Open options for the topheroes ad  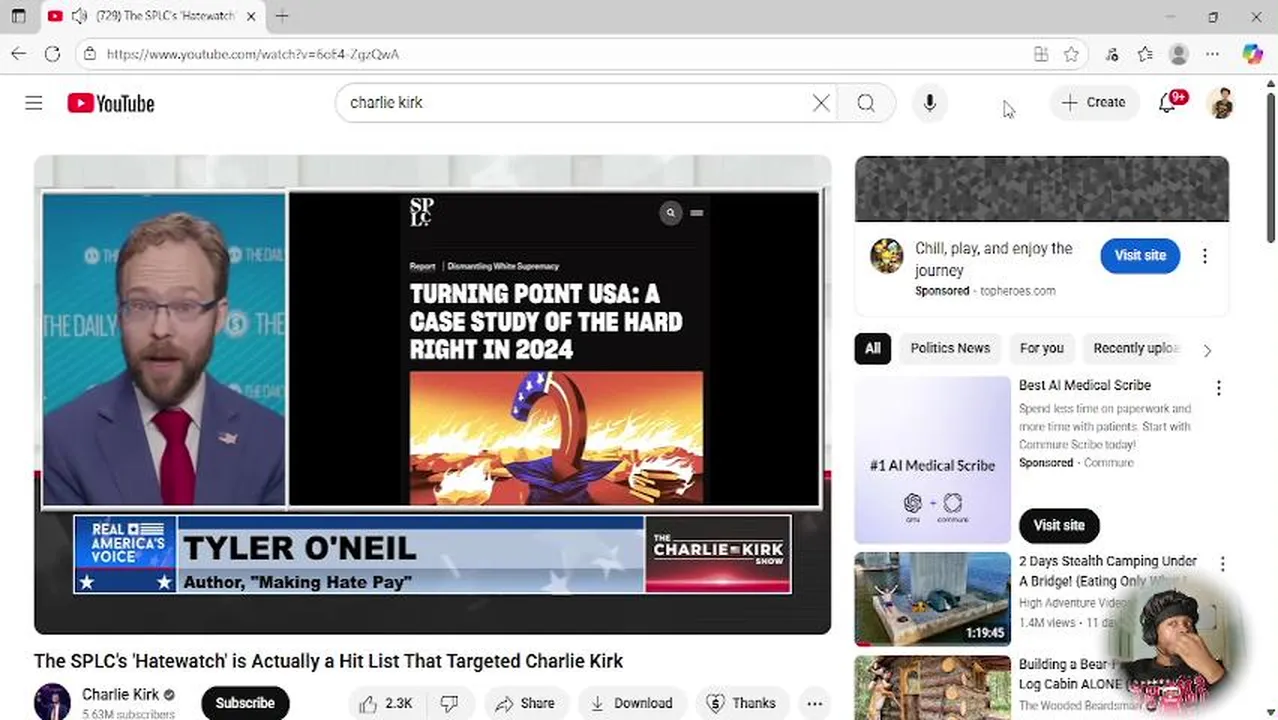(x=1205, y=256)
